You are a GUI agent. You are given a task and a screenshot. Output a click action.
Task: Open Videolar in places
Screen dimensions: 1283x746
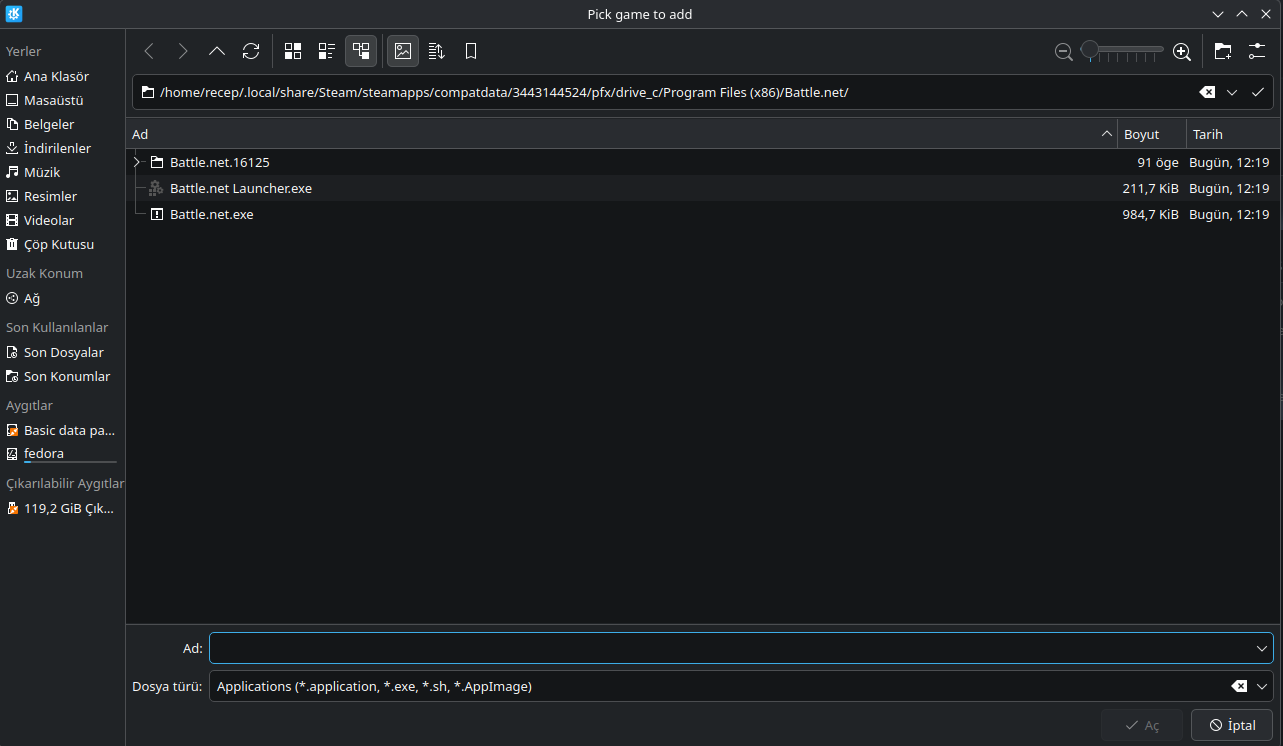coord(62,220)
